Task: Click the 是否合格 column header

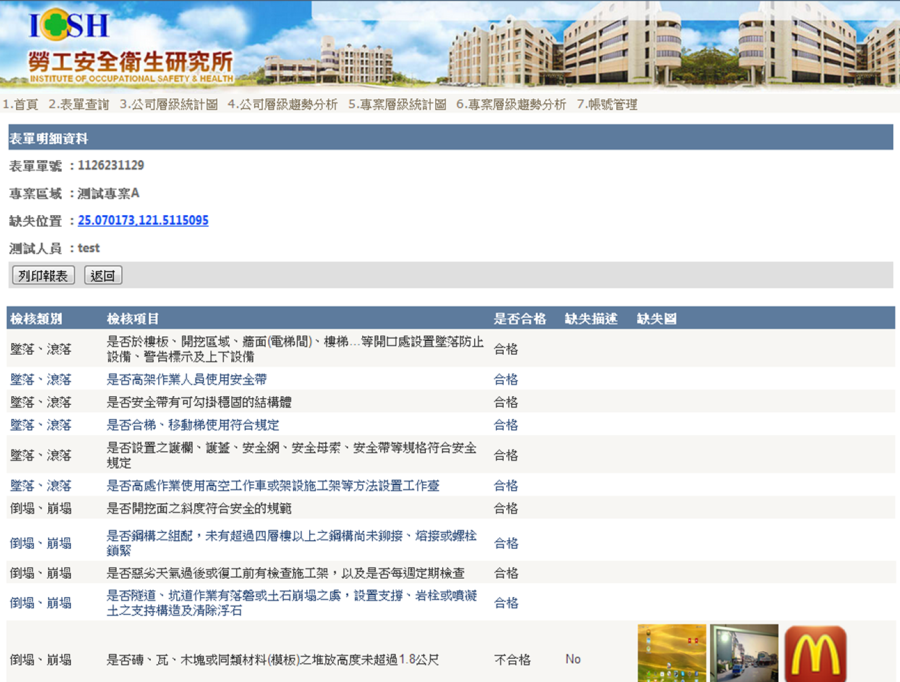Action: pyautogui.click(x=519, y=319)
